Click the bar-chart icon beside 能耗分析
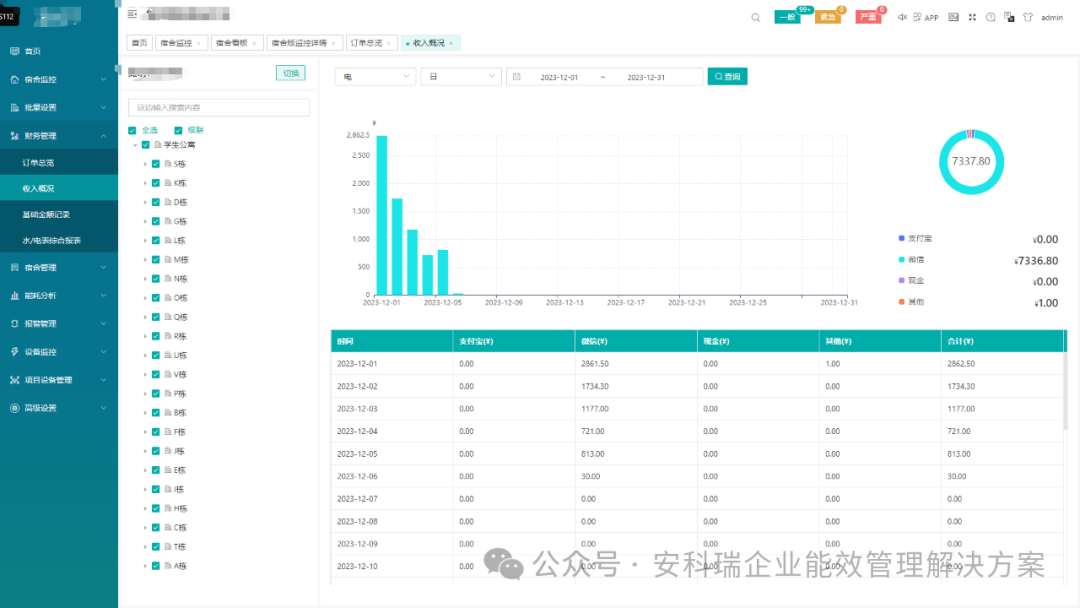Viewport: 1080px width, 608px height. pyautogui.click(x=14, y=295)
